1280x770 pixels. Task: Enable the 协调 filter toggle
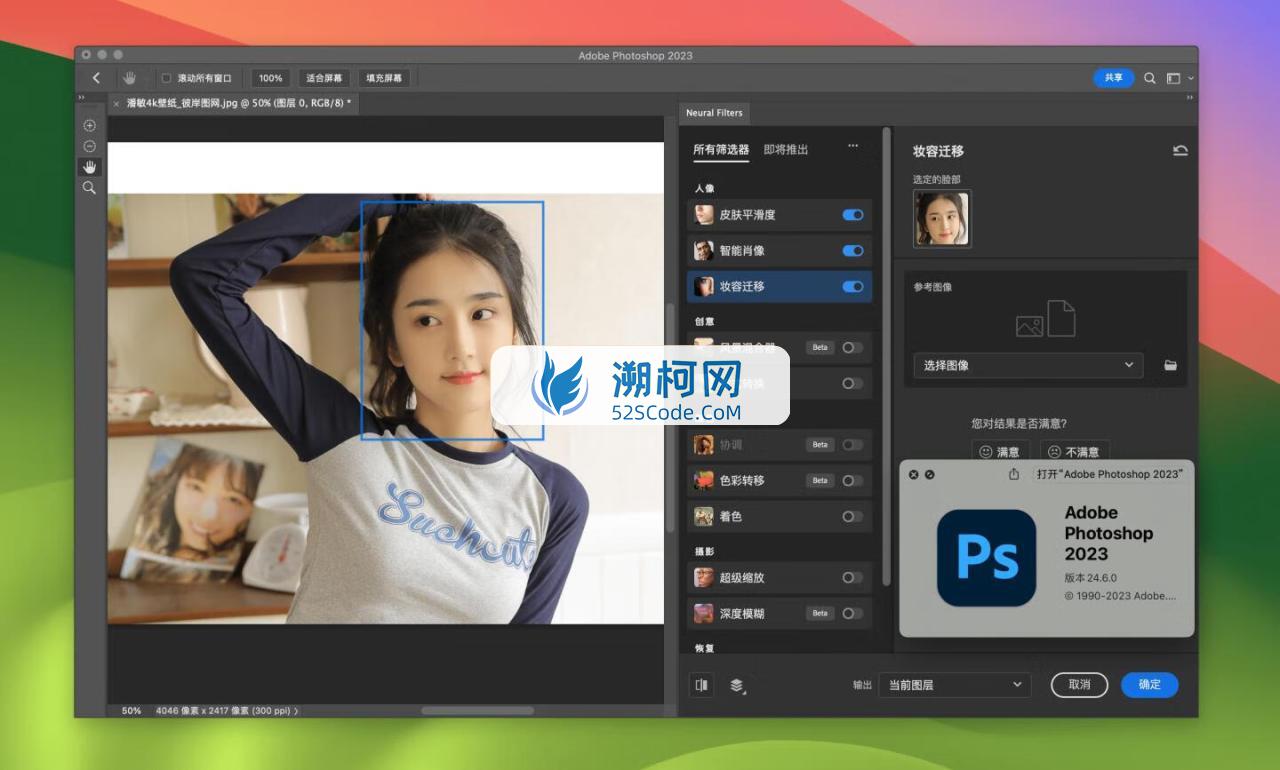(852, 444)
